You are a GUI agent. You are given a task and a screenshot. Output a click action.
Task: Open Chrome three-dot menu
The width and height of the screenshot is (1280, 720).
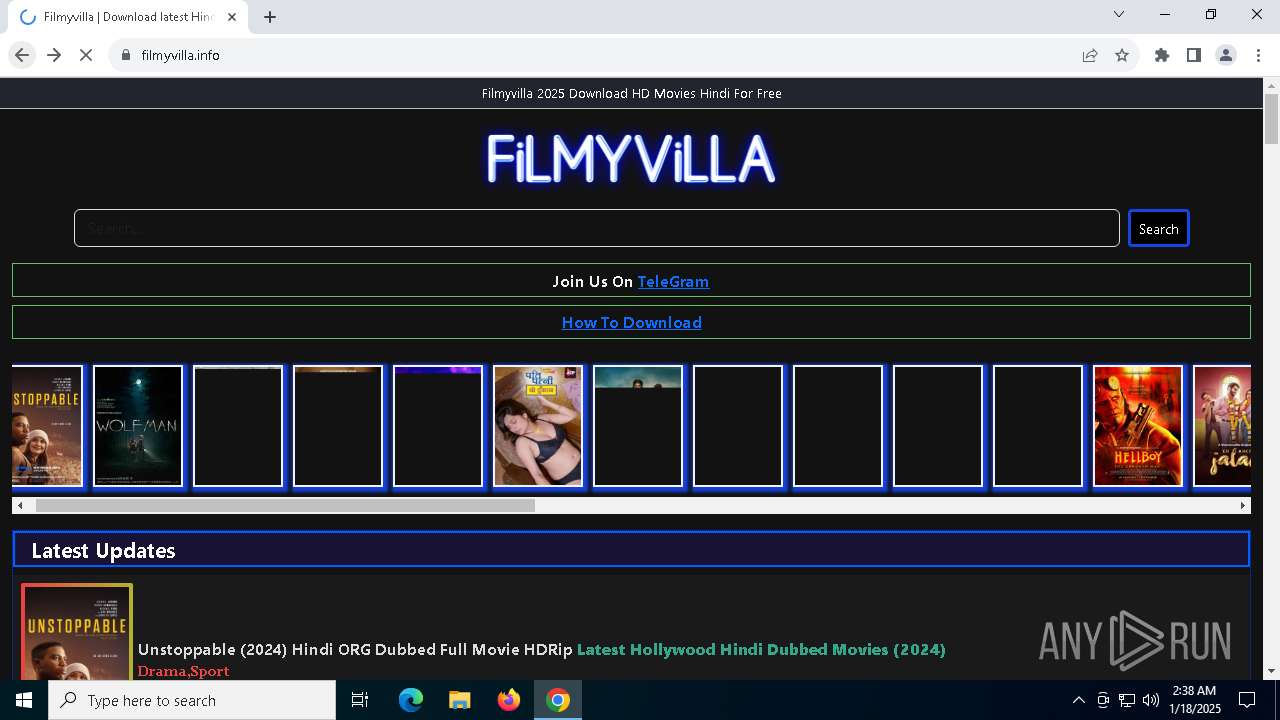click(1258, 55)
